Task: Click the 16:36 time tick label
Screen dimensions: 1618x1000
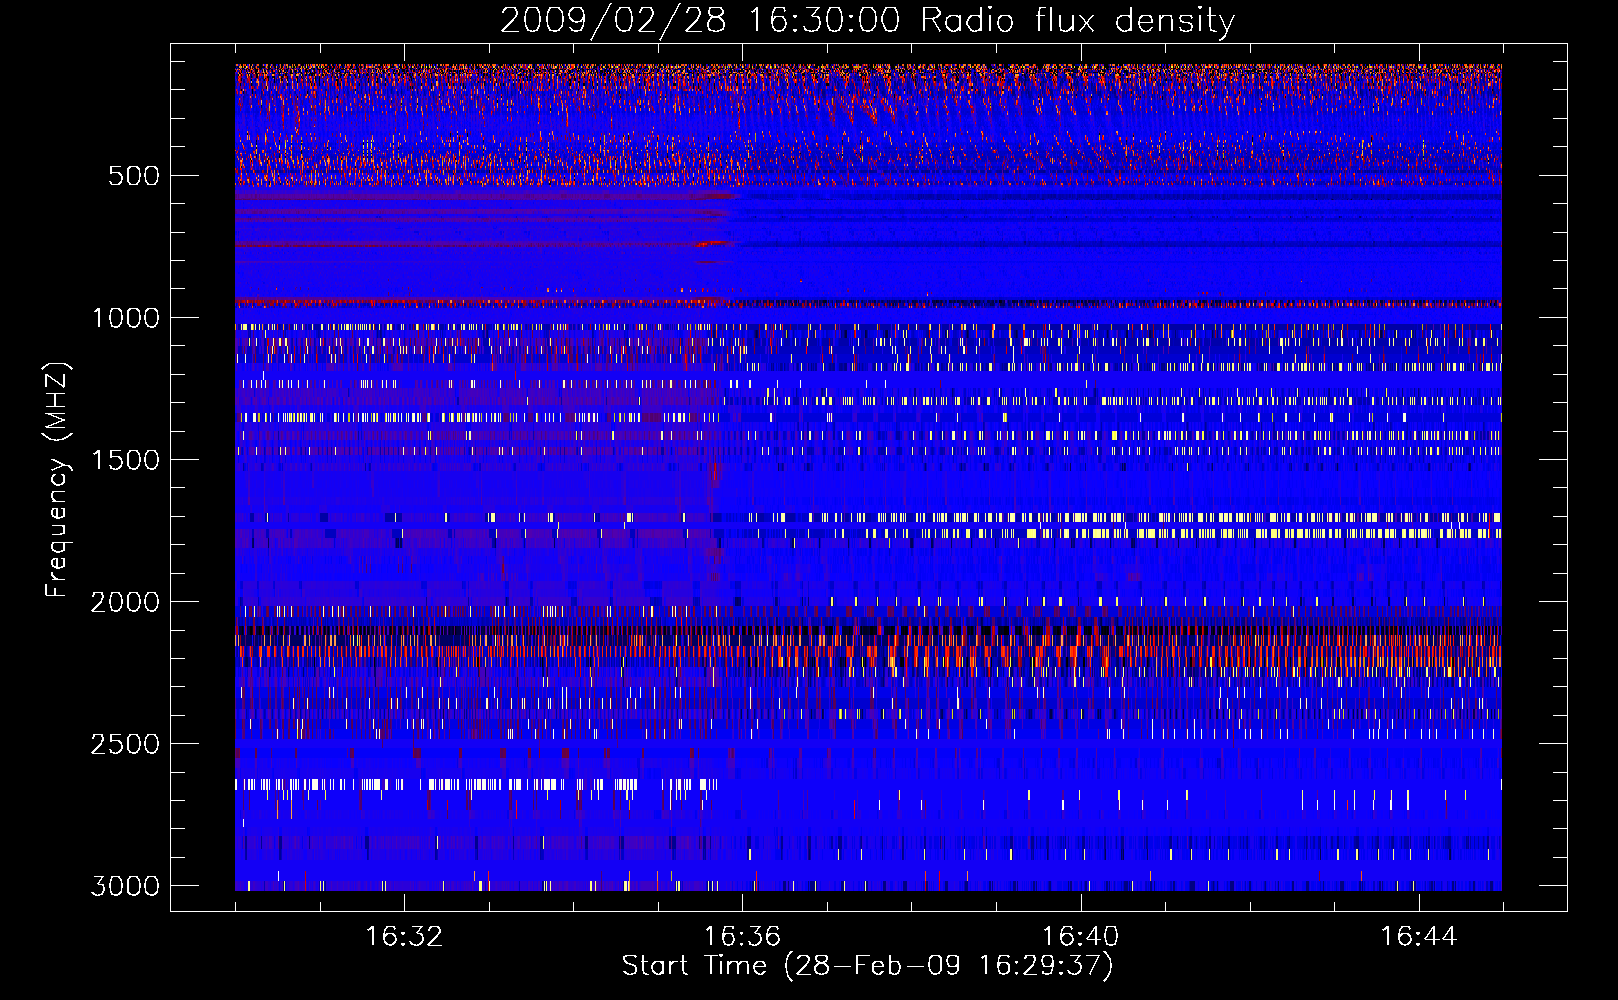Action: (x=742, y=937)
